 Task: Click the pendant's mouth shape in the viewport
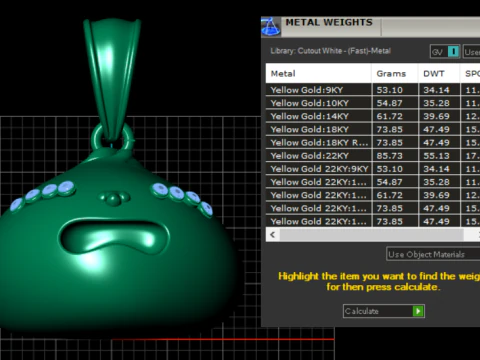coord(114,237)
